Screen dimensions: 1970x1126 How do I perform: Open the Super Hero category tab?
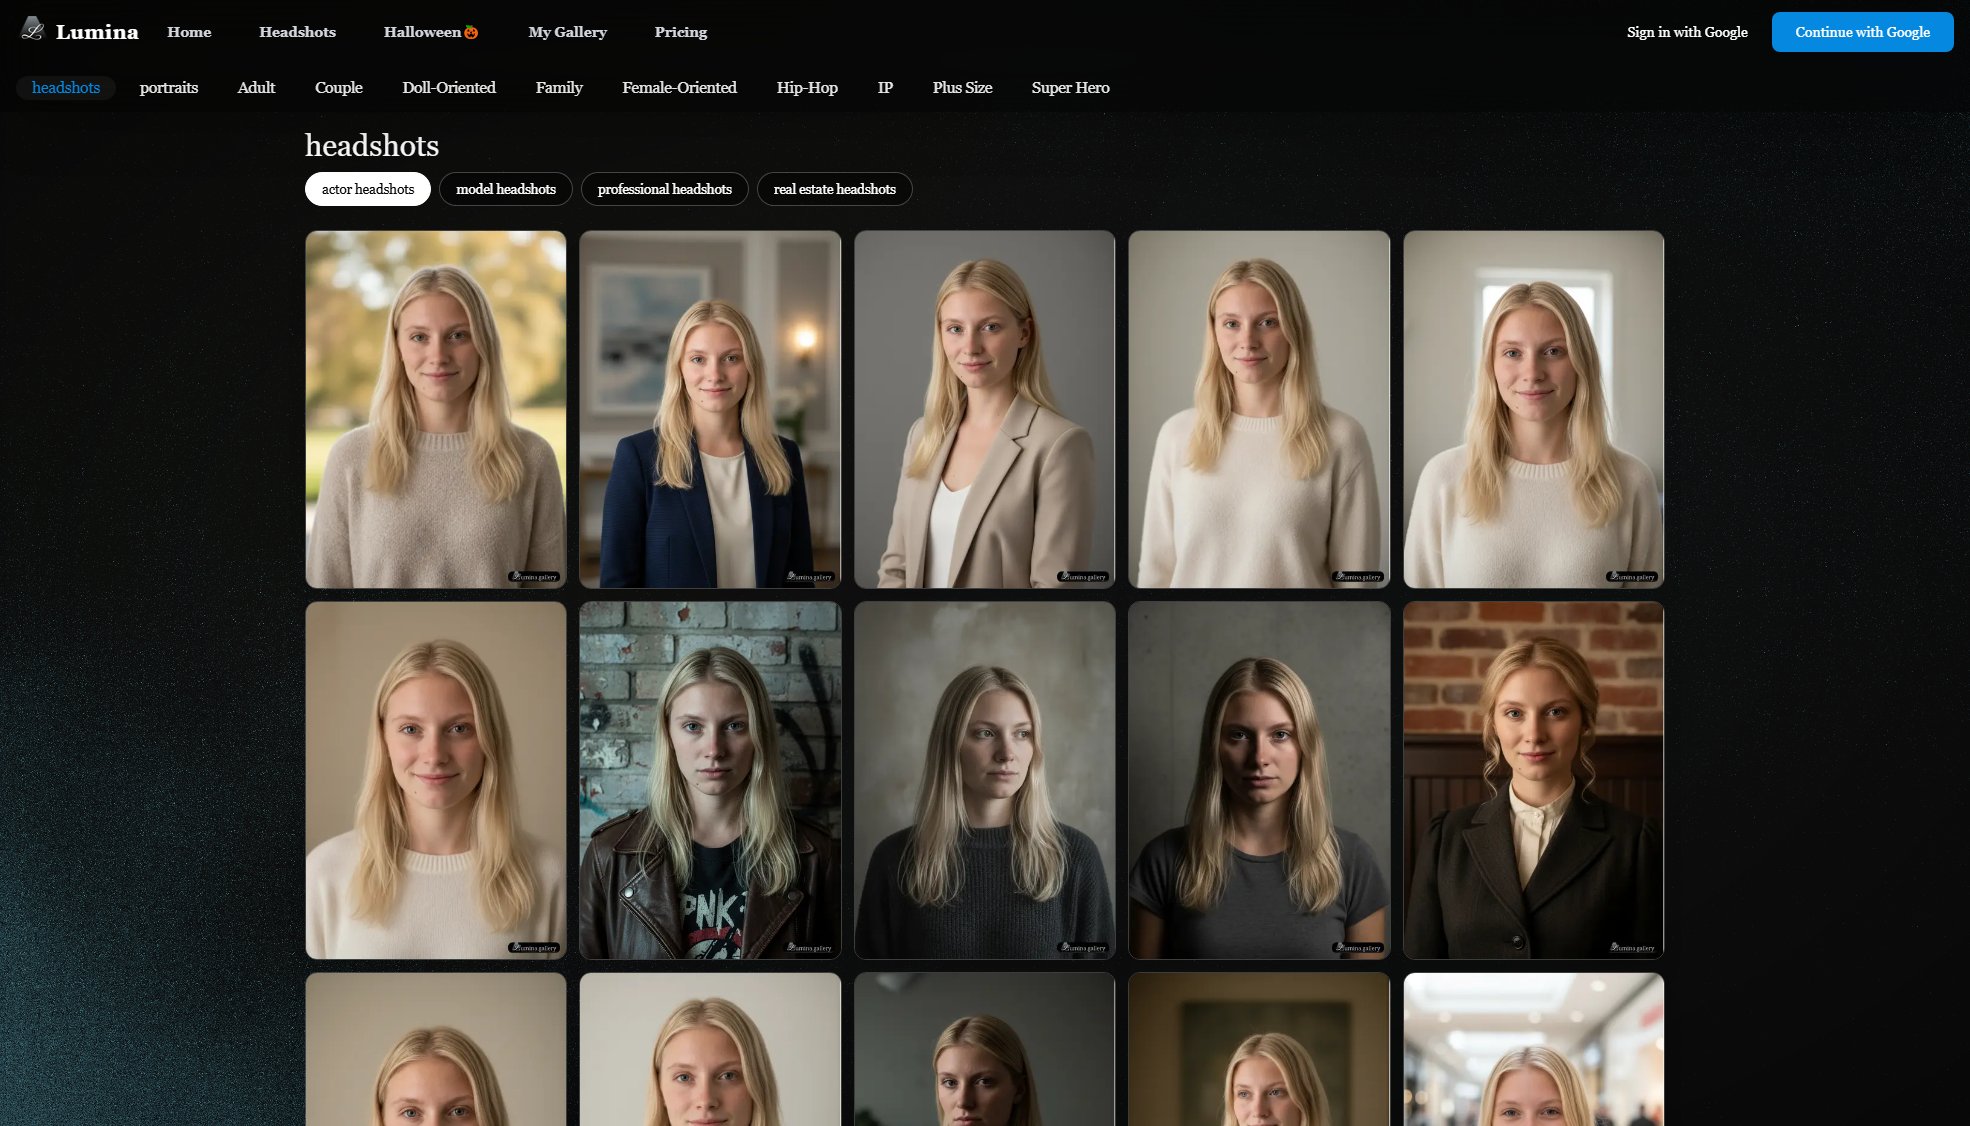[x=1070, y=88]
